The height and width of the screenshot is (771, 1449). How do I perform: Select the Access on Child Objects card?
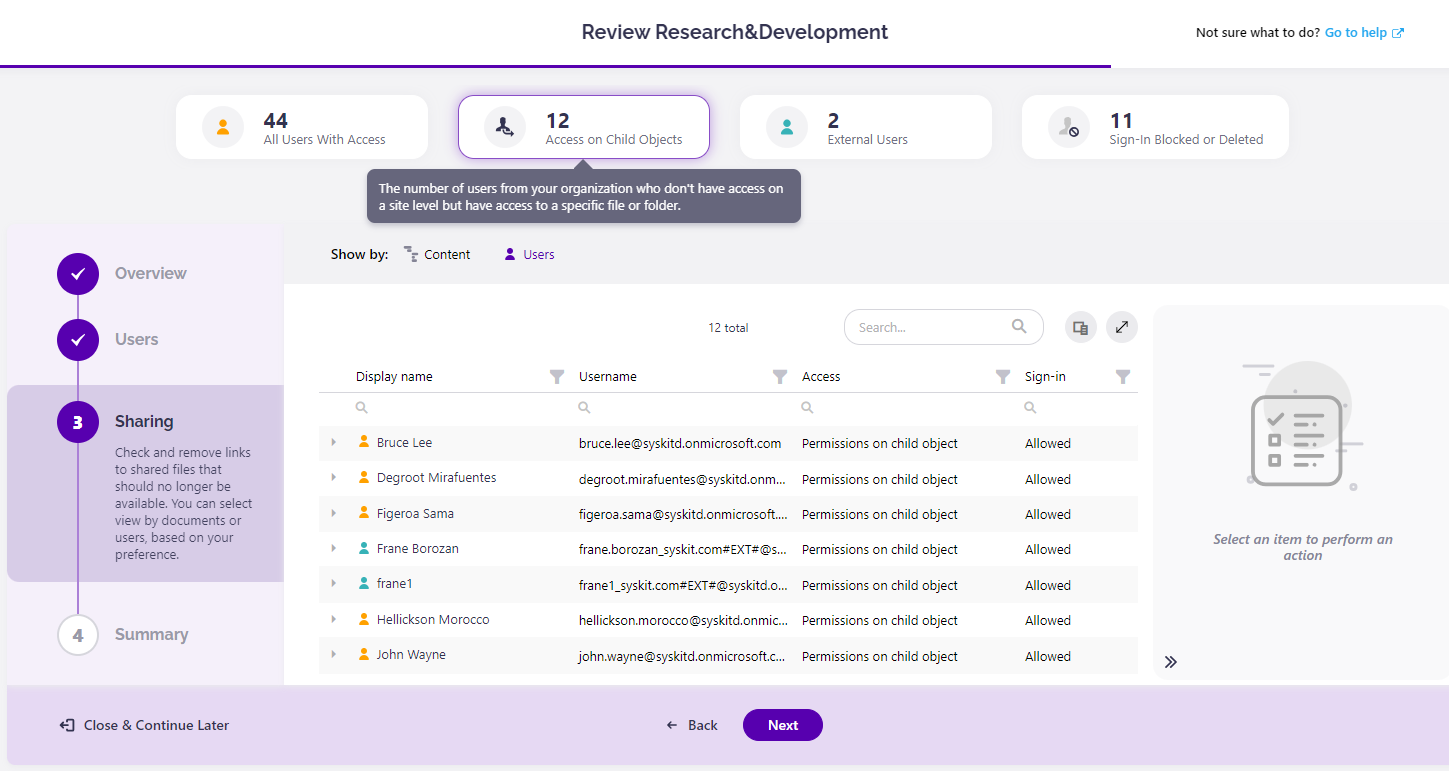[583, 127]
